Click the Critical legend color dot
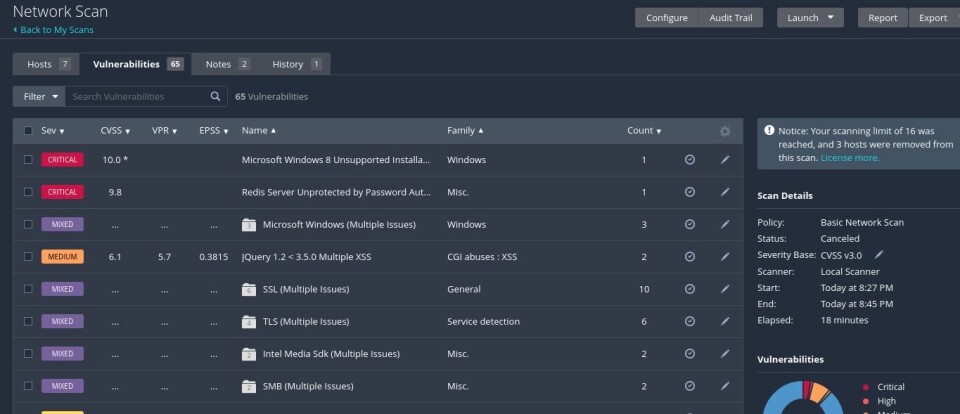This screenshot has width=960, height=414. pos(866,387)
